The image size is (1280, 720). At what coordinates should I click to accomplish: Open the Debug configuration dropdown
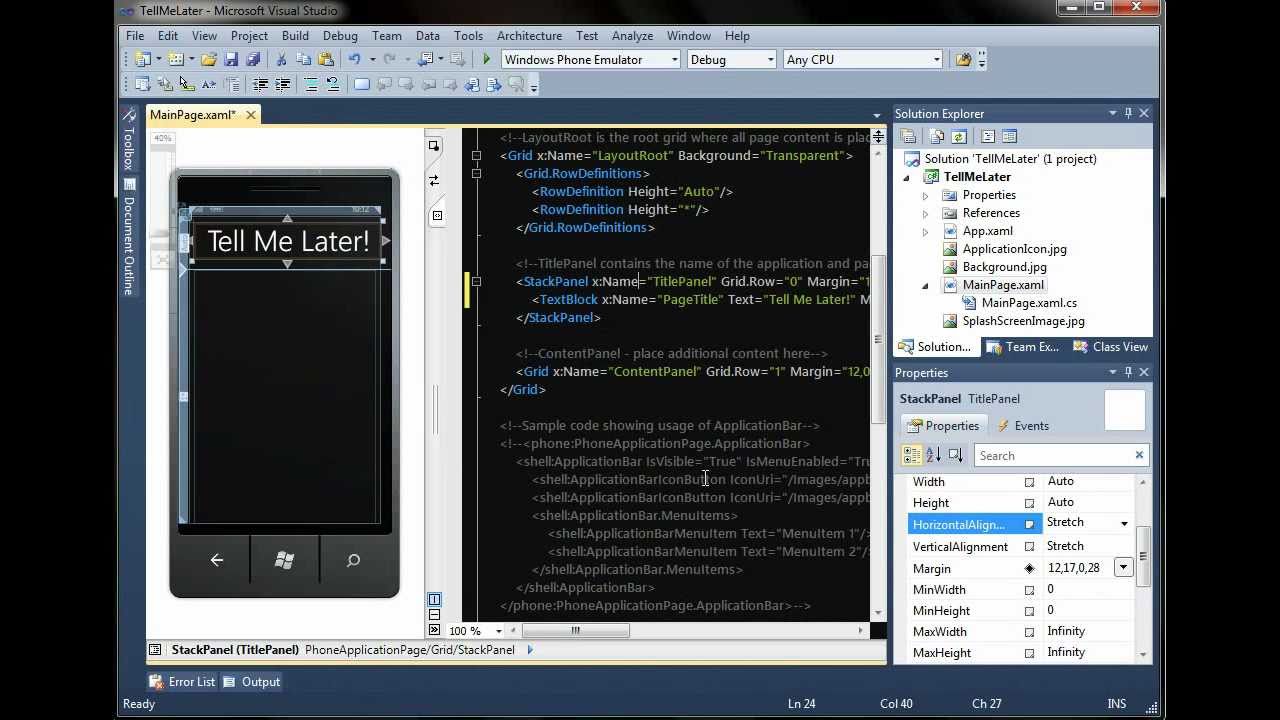coord(770,60)
